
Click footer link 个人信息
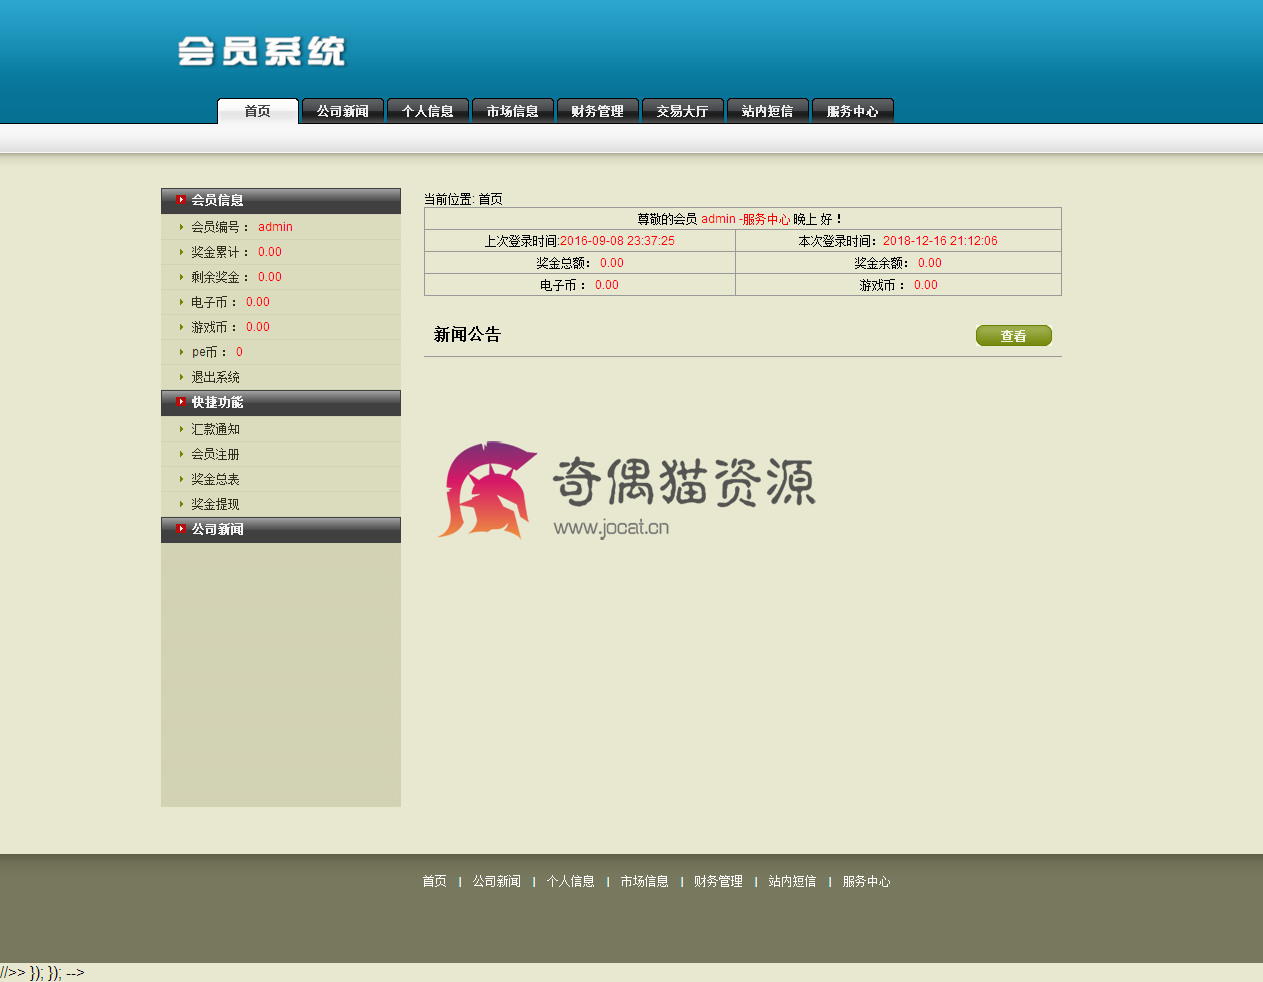coord(571,881)
